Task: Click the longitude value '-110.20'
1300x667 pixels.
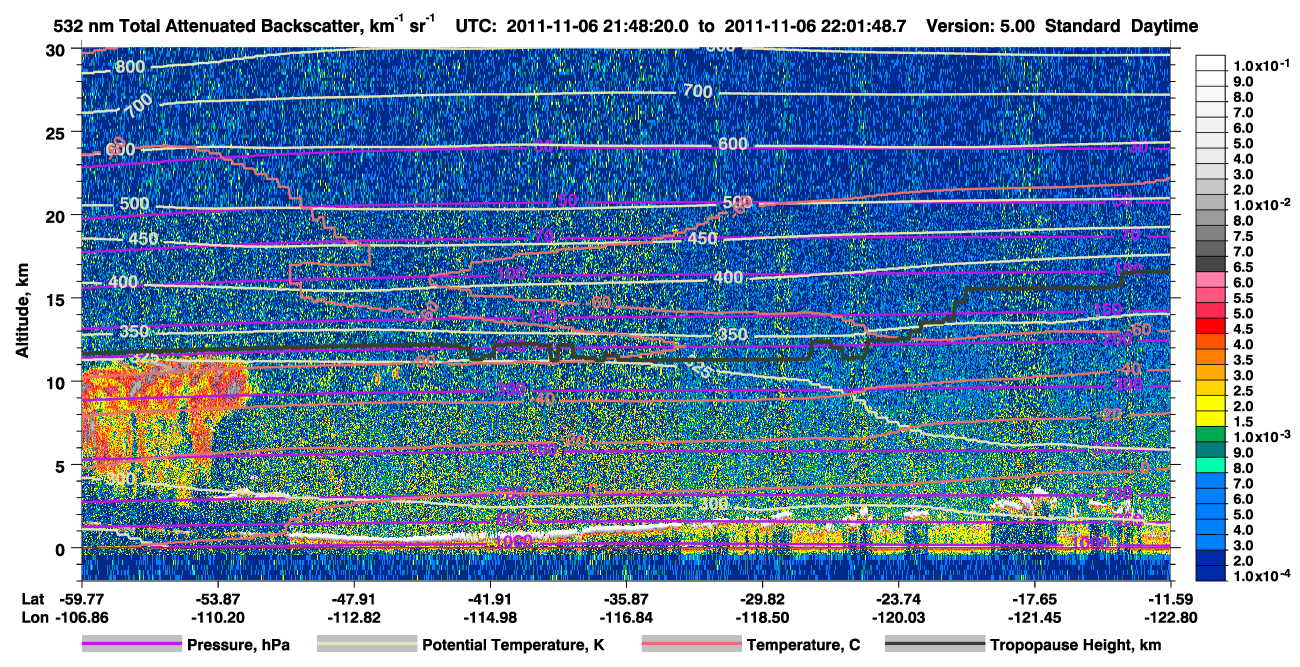Action: pyautogui.click(x=217, y=618)
